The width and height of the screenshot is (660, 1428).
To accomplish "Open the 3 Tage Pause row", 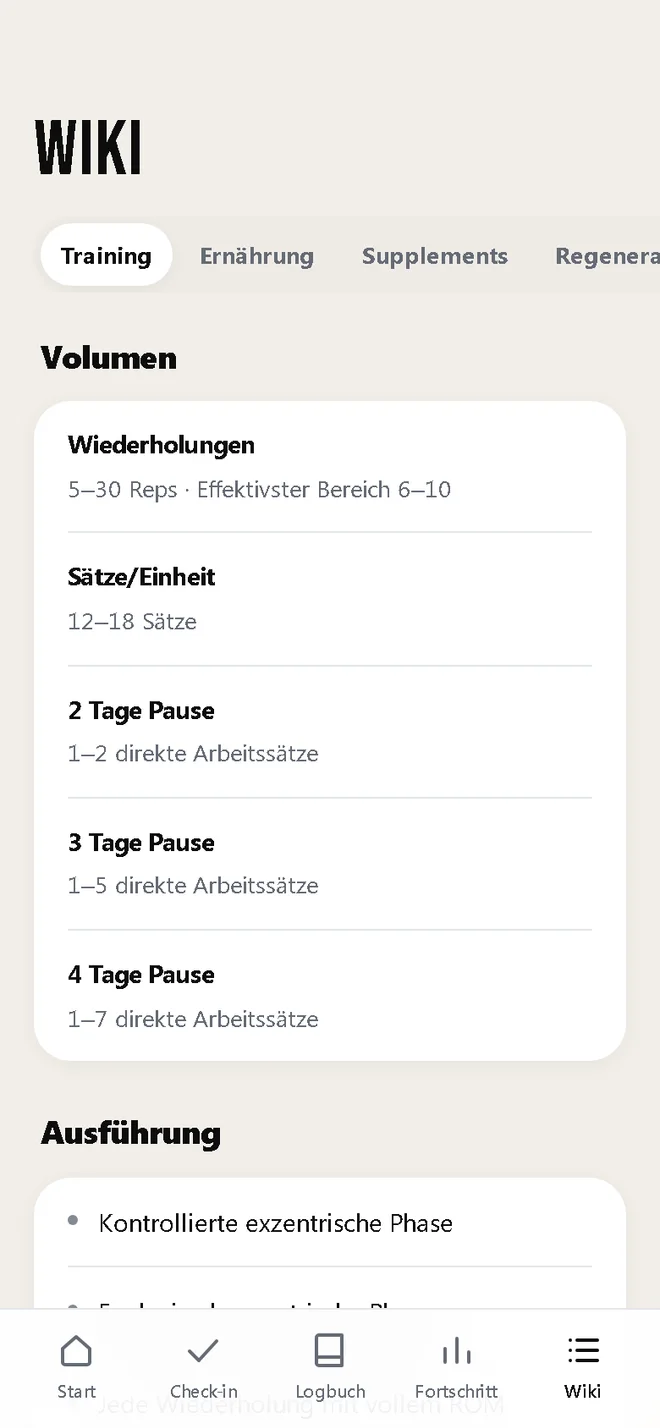I will click(x=330, y=864).
